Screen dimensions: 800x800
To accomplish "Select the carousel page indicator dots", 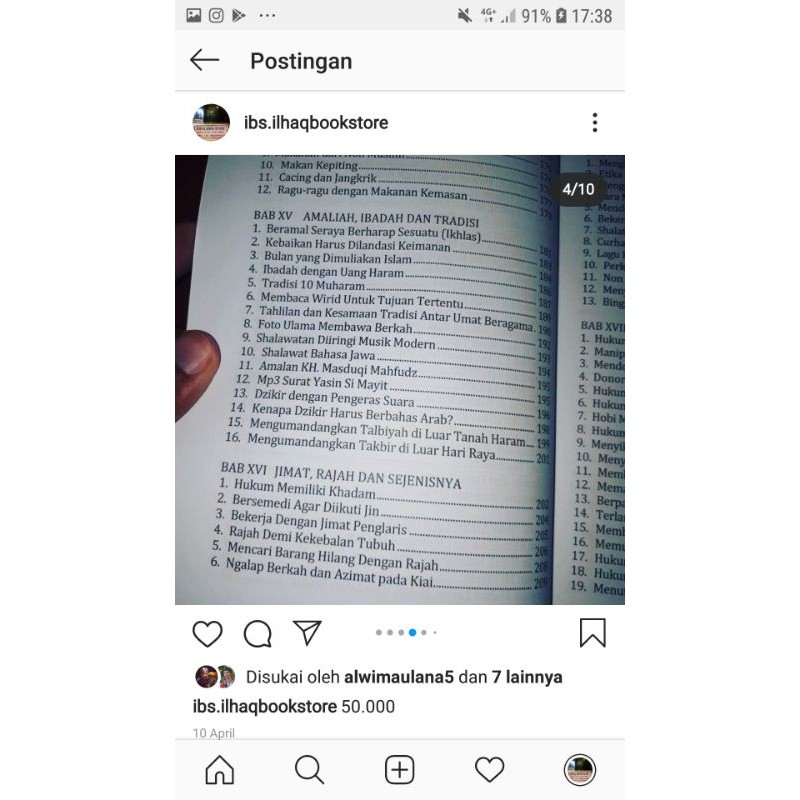I will (x=406, y=633).
